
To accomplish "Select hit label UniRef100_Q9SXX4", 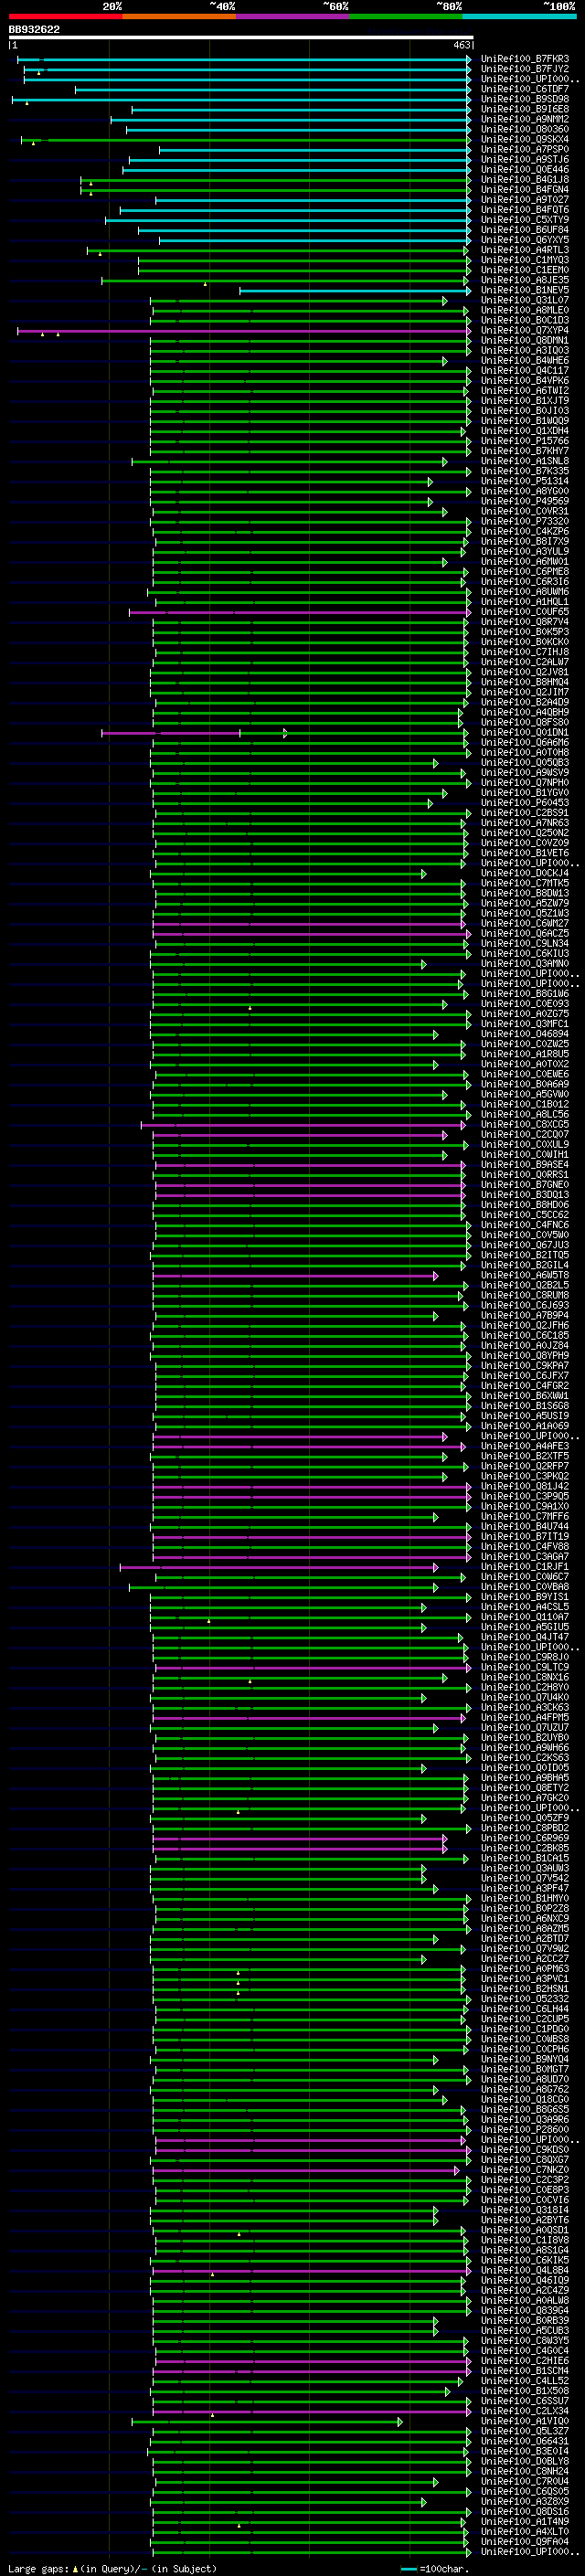I will tap(525, 139).
